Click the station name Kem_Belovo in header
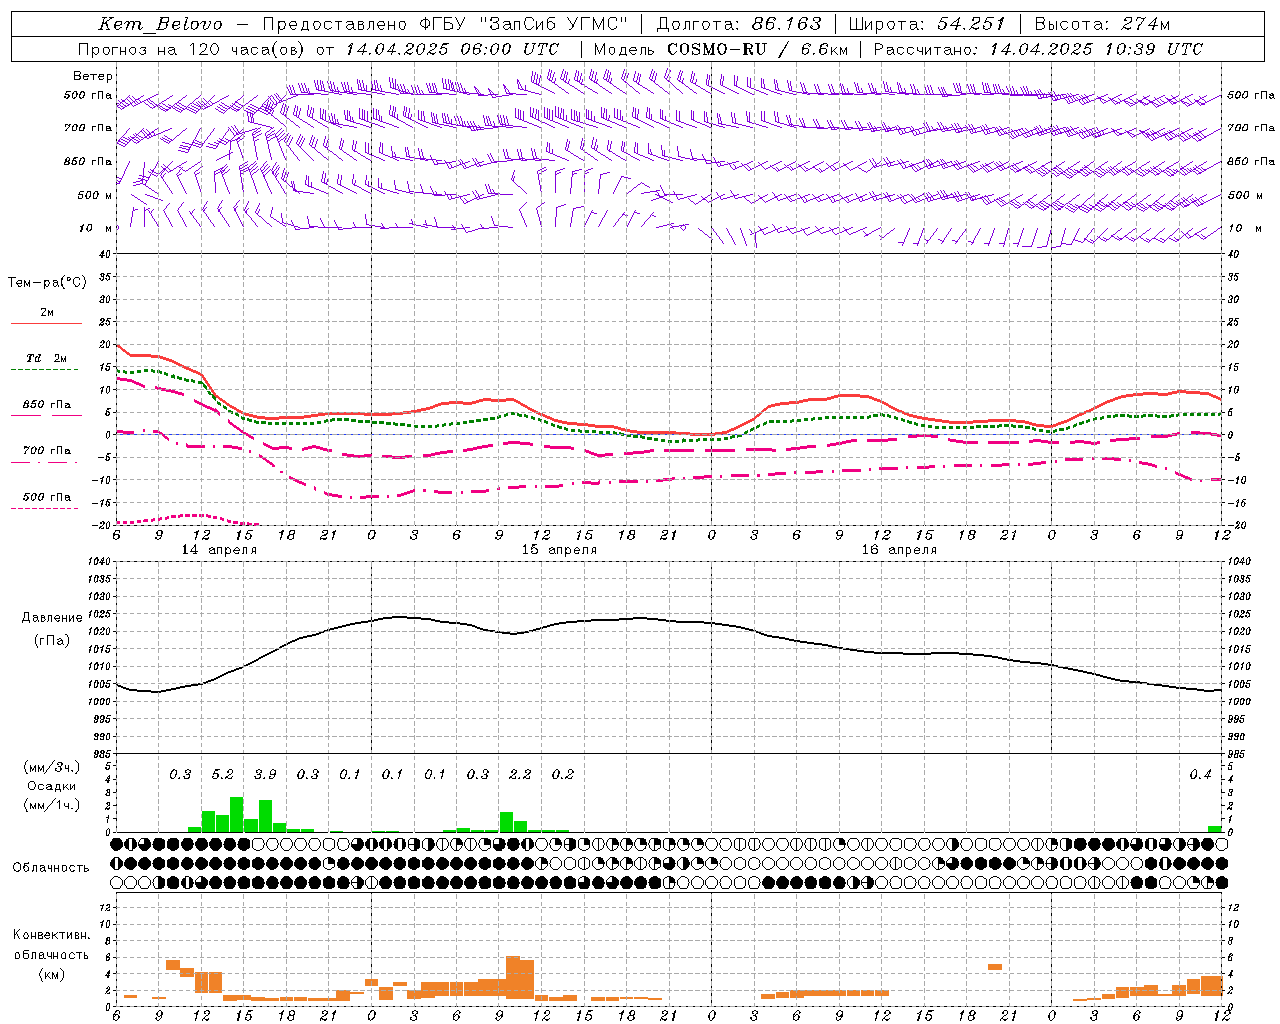The height and width of the screenshot is (1024, 1280). click(161, 24)
